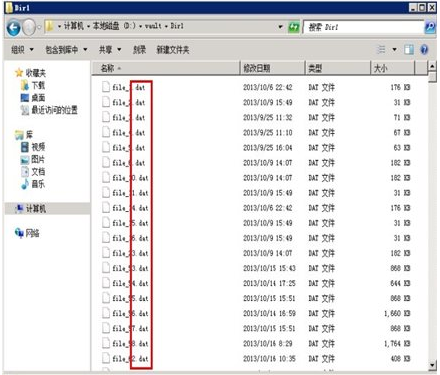Click the file icon of the 71 KB file
The image size is (440, 375).
[x=106, y=117]
